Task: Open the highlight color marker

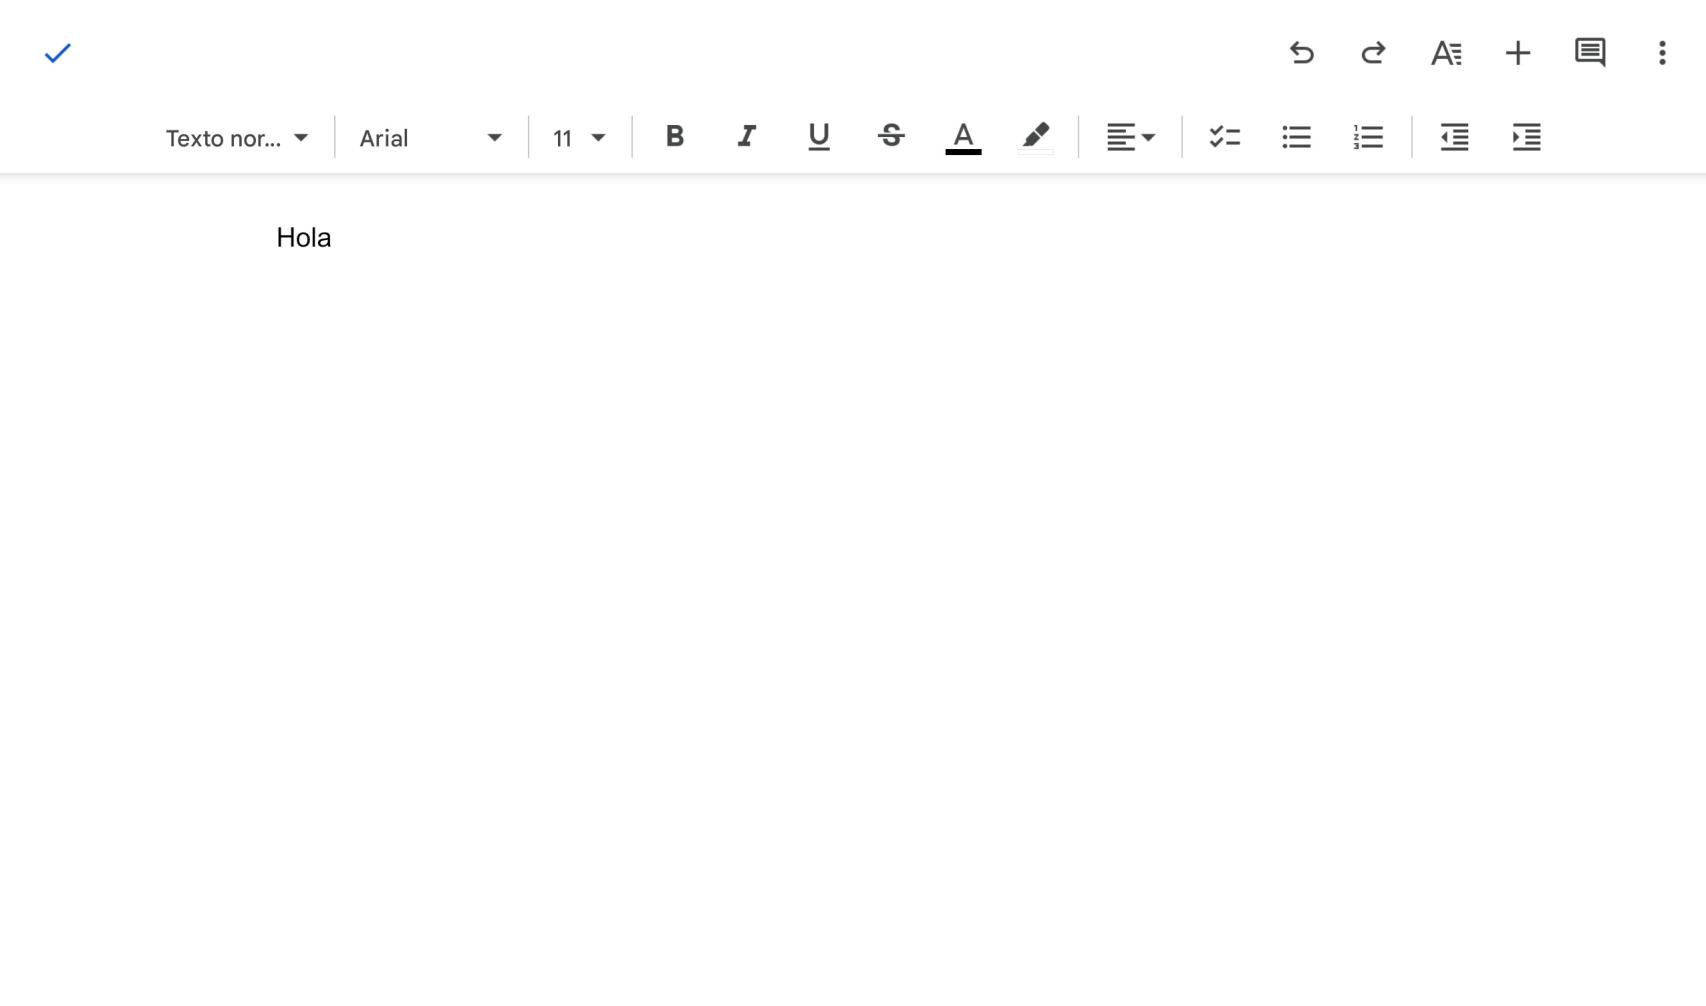Action: (x=1036, y=137)
